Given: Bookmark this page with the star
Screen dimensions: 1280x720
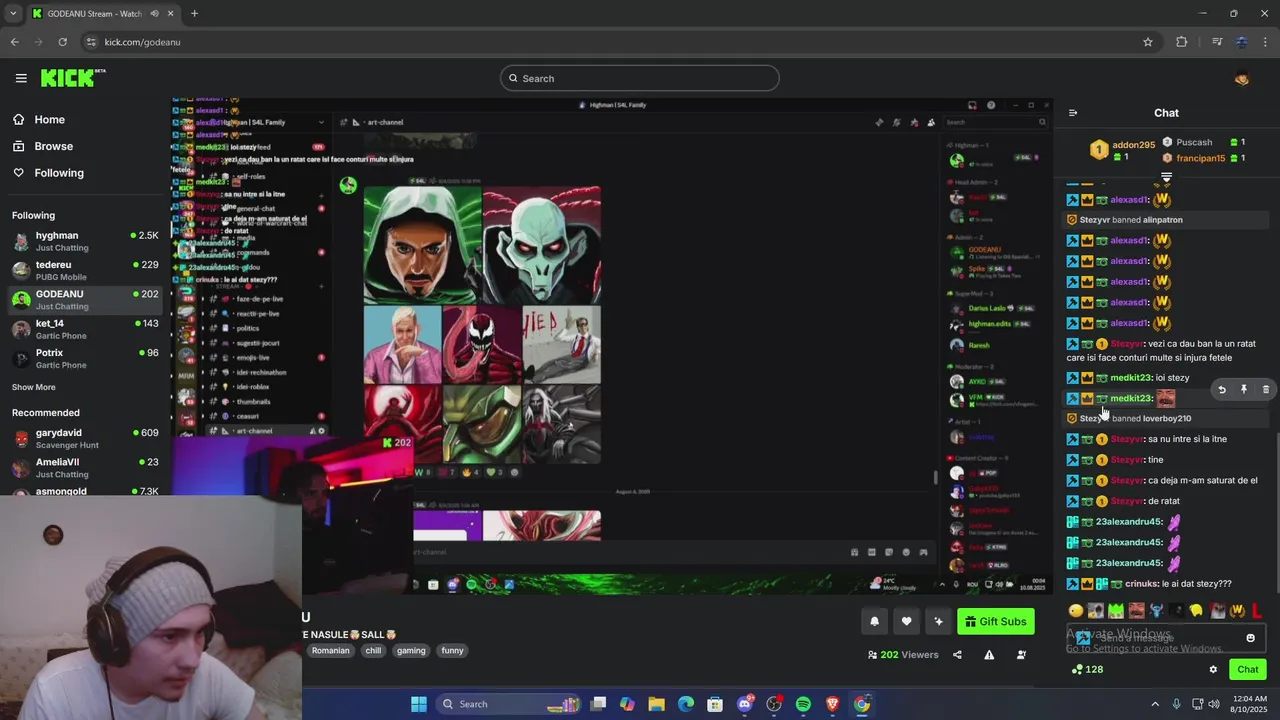Looking at the screenshot, I should (x=1148, y=42).
